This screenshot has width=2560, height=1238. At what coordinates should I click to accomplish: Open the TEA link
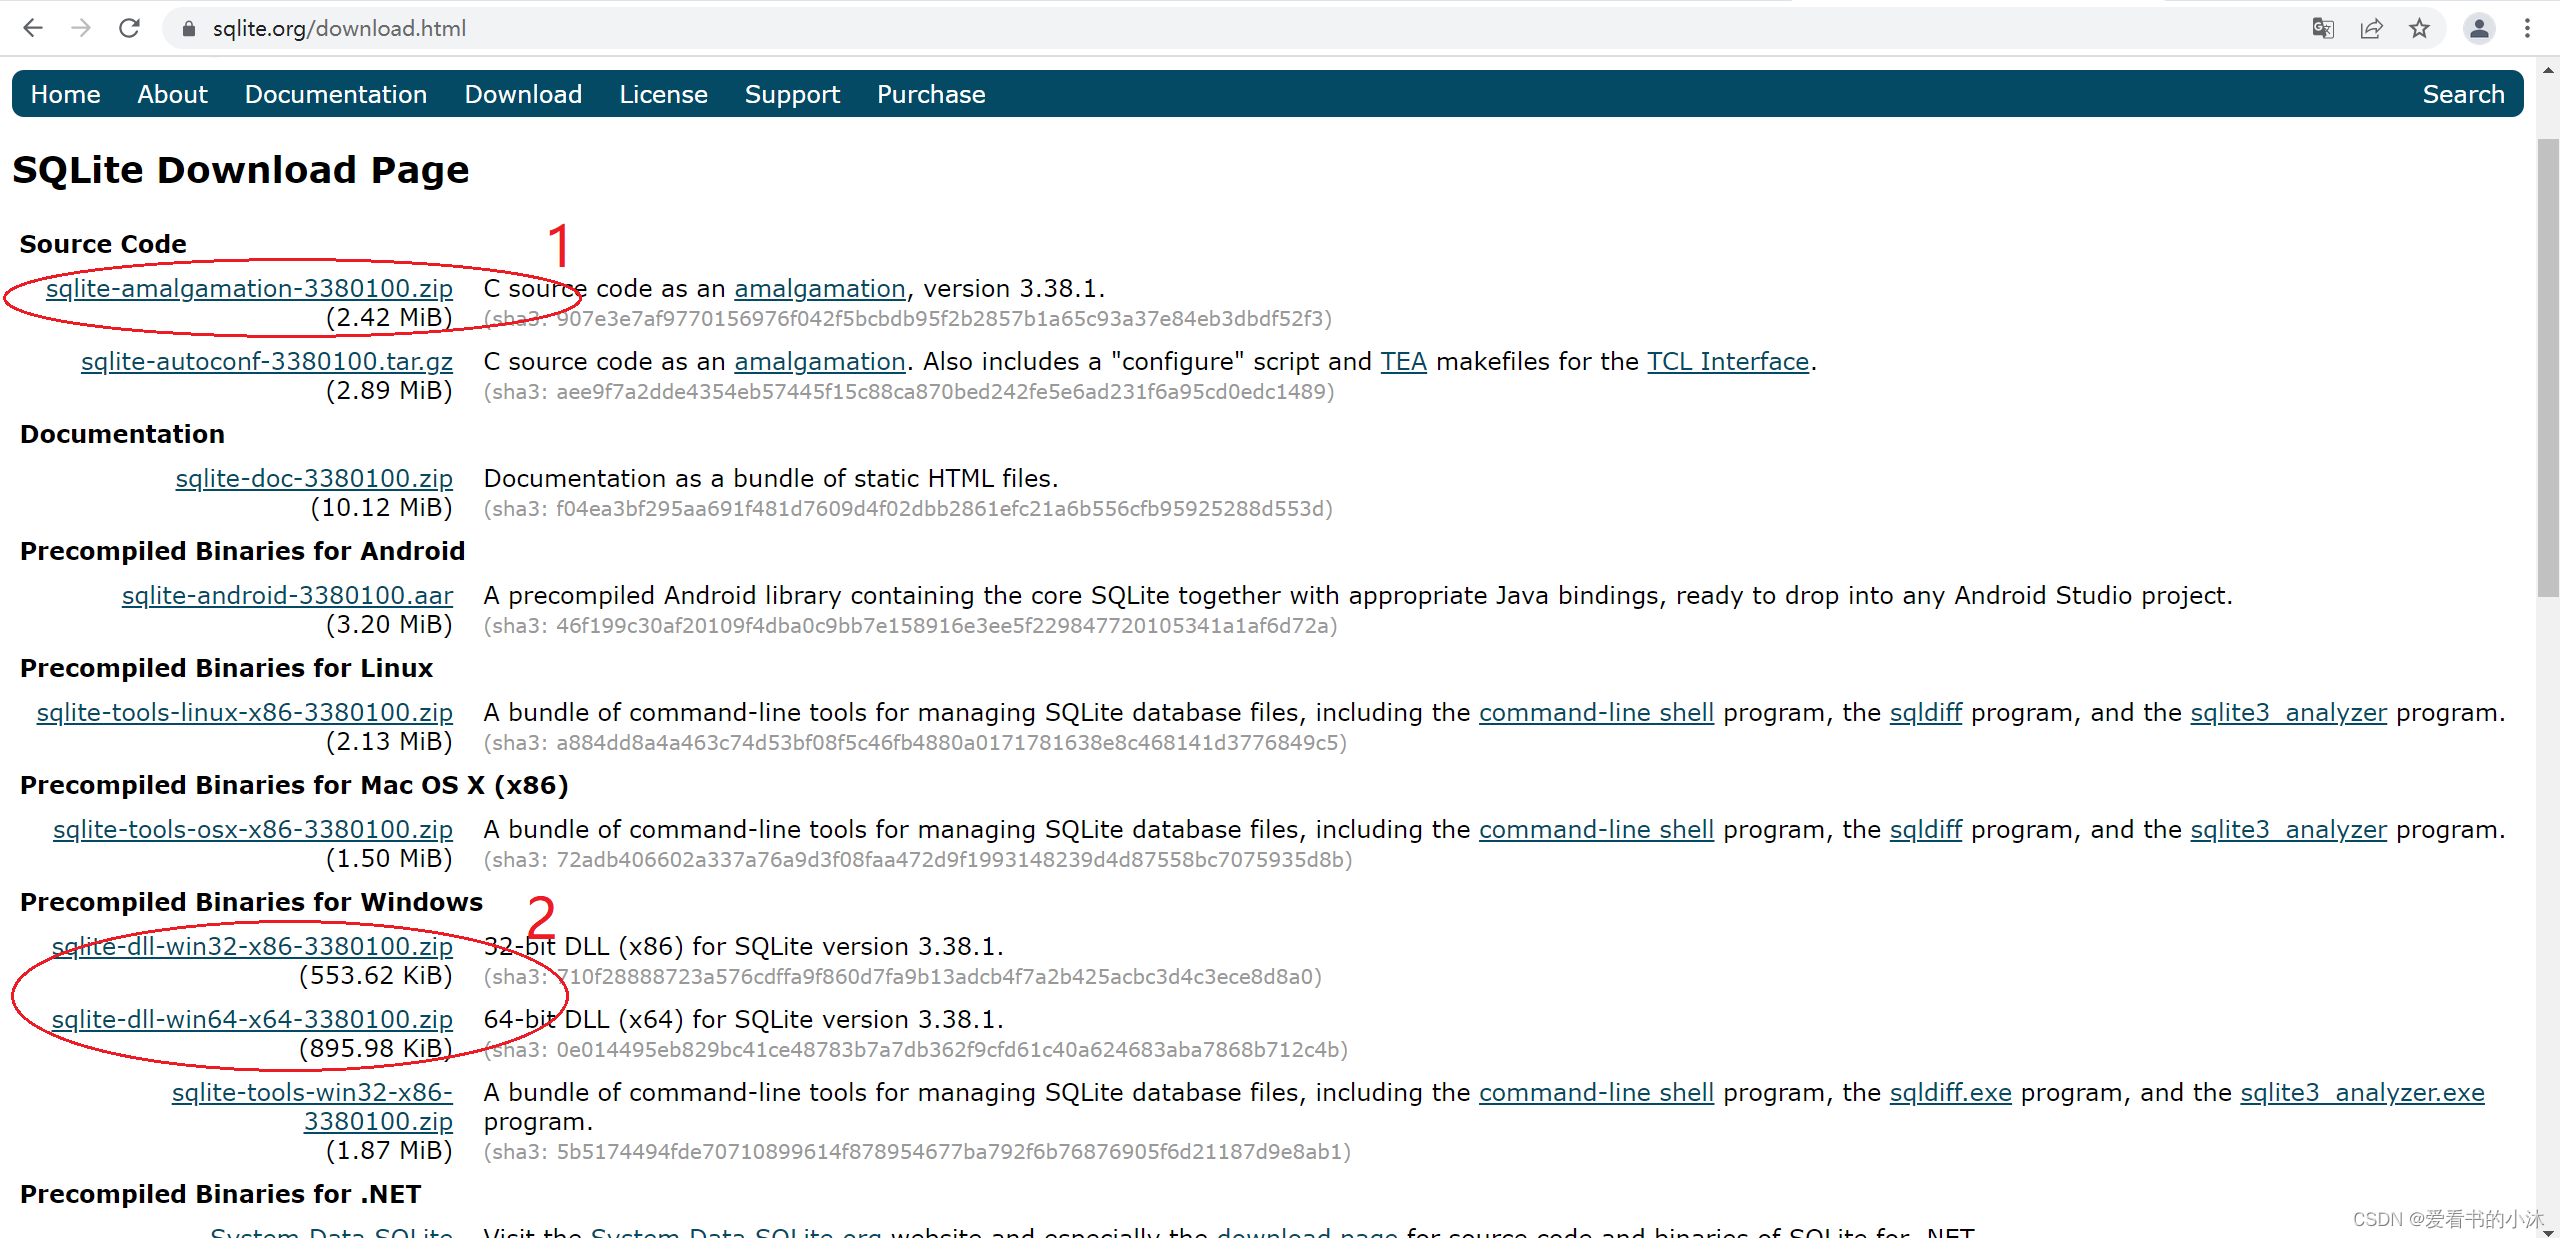point(1403,361)
